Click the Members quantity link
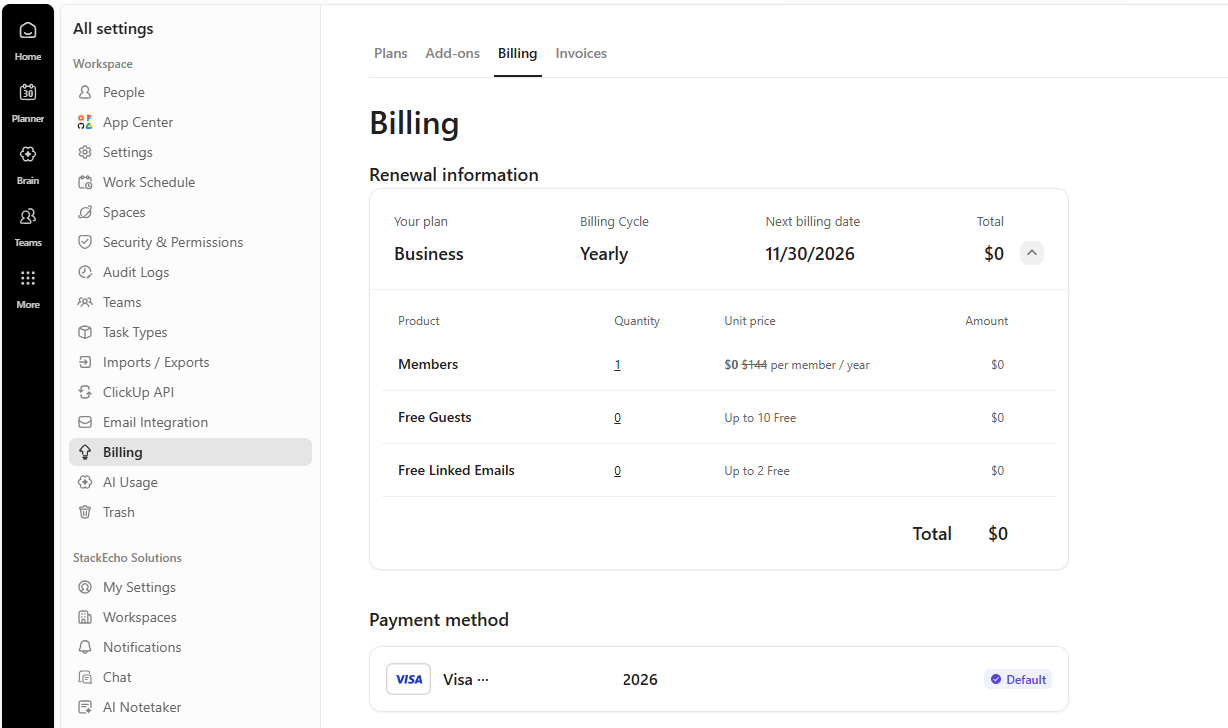 tap(617, 364)
